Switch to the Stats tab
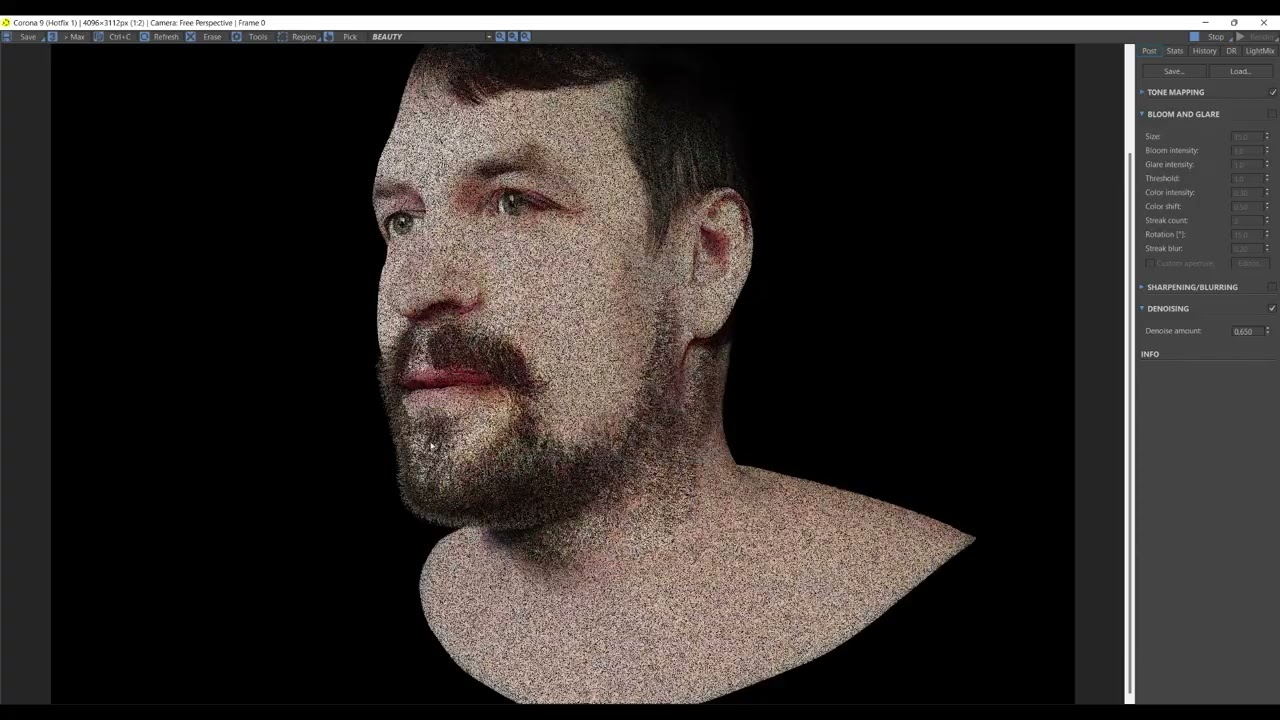The width and height of the screenshot is (1280, 720). pyautogui.click(x=1175, y=51)
